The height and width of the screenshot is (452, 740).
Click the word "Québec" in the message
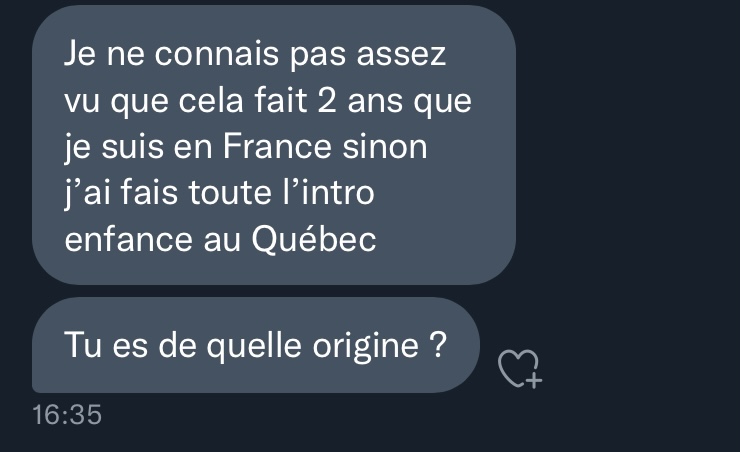314,240
